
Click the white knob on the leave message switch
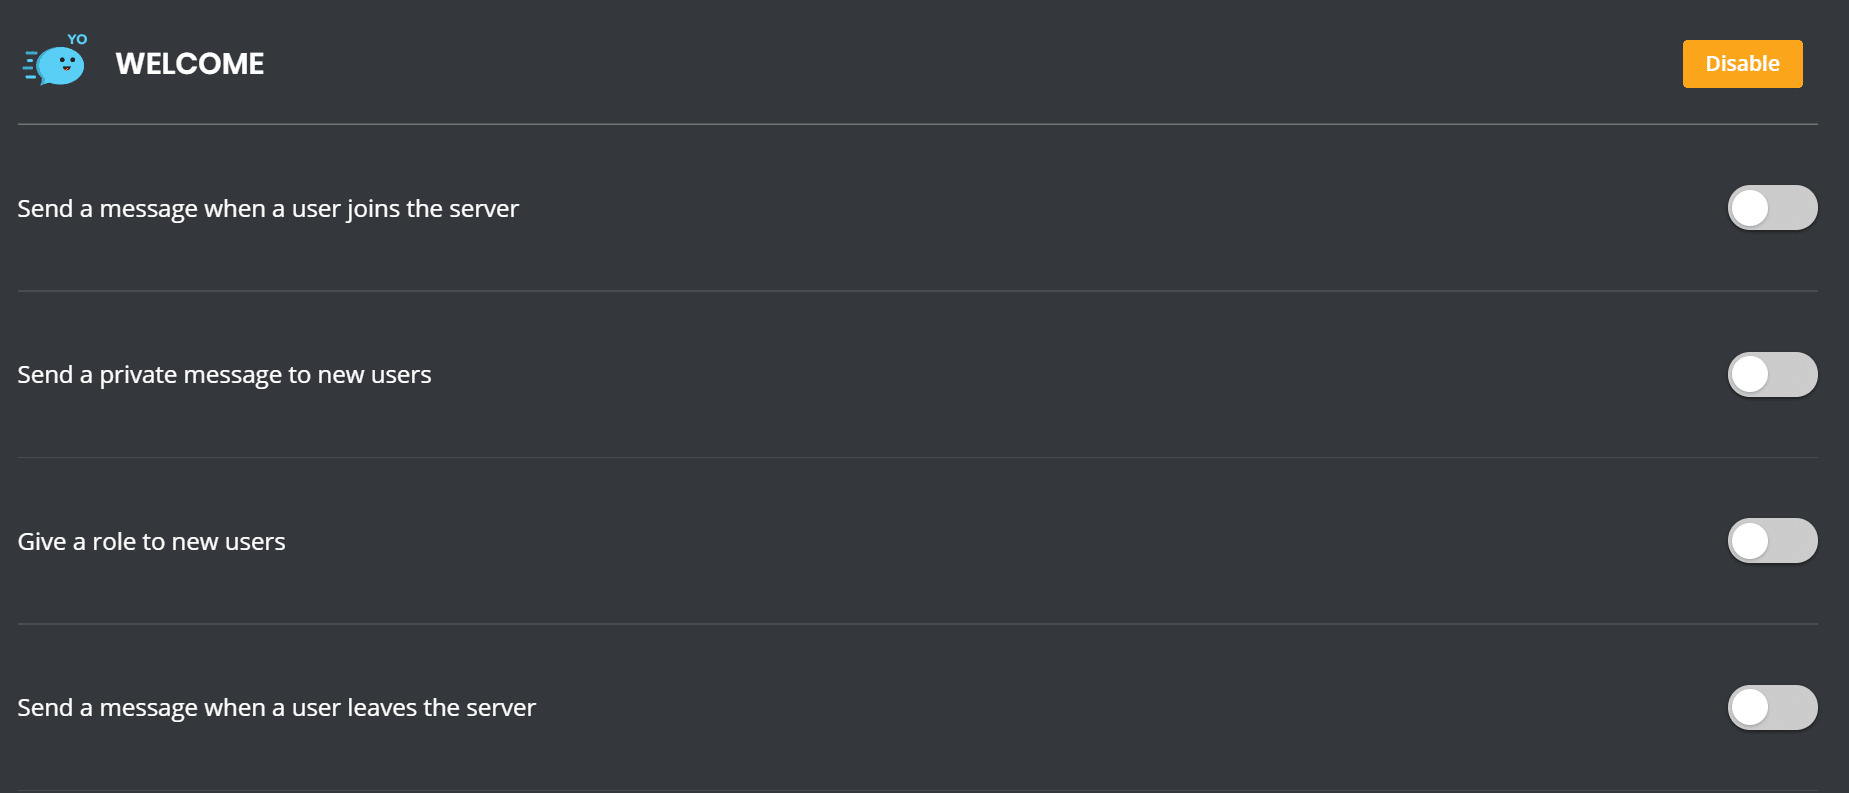coord(1750,708)
